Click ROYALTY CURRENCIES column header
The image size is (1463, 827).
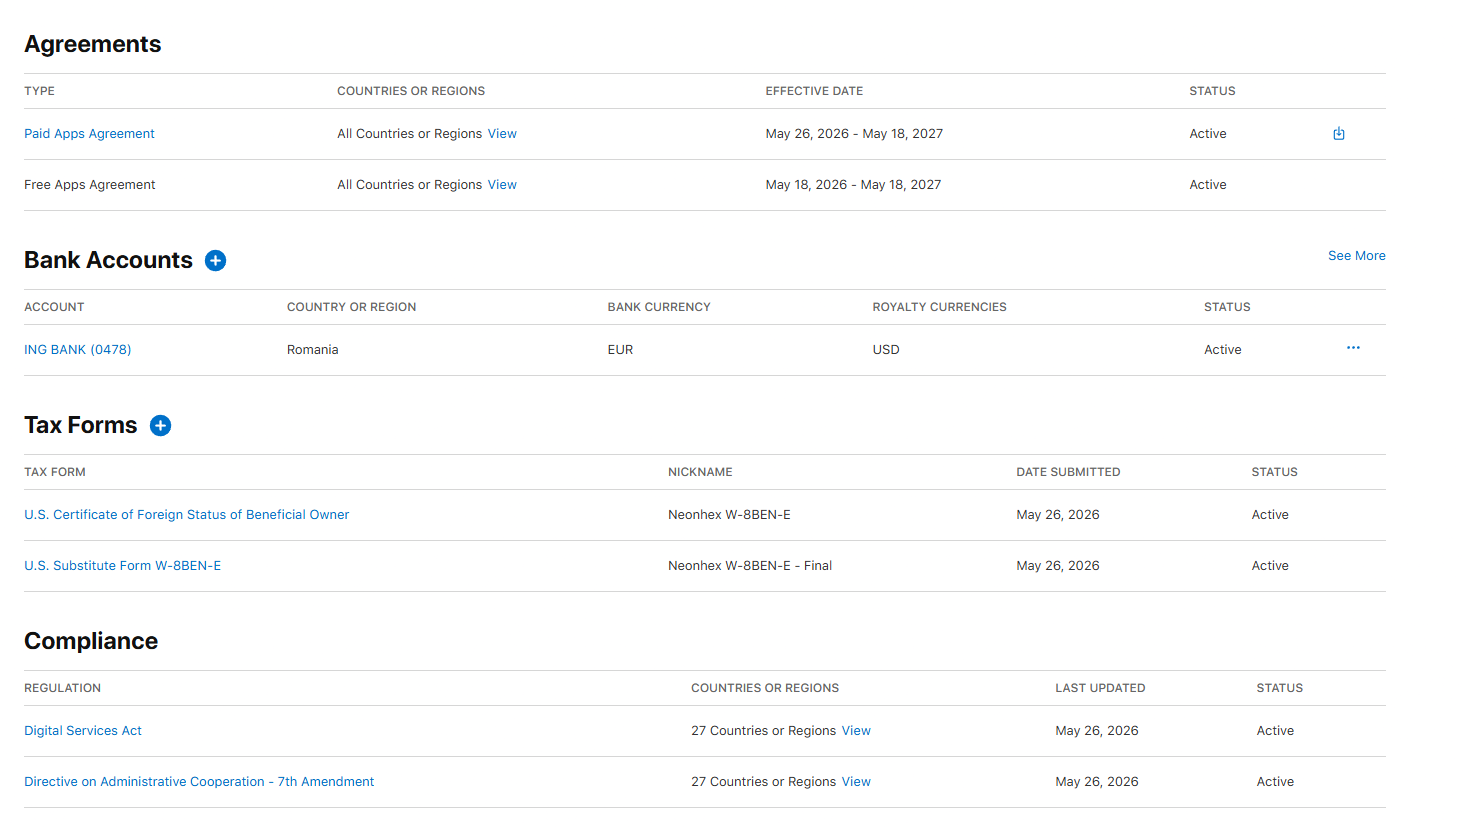pos(939,307)
